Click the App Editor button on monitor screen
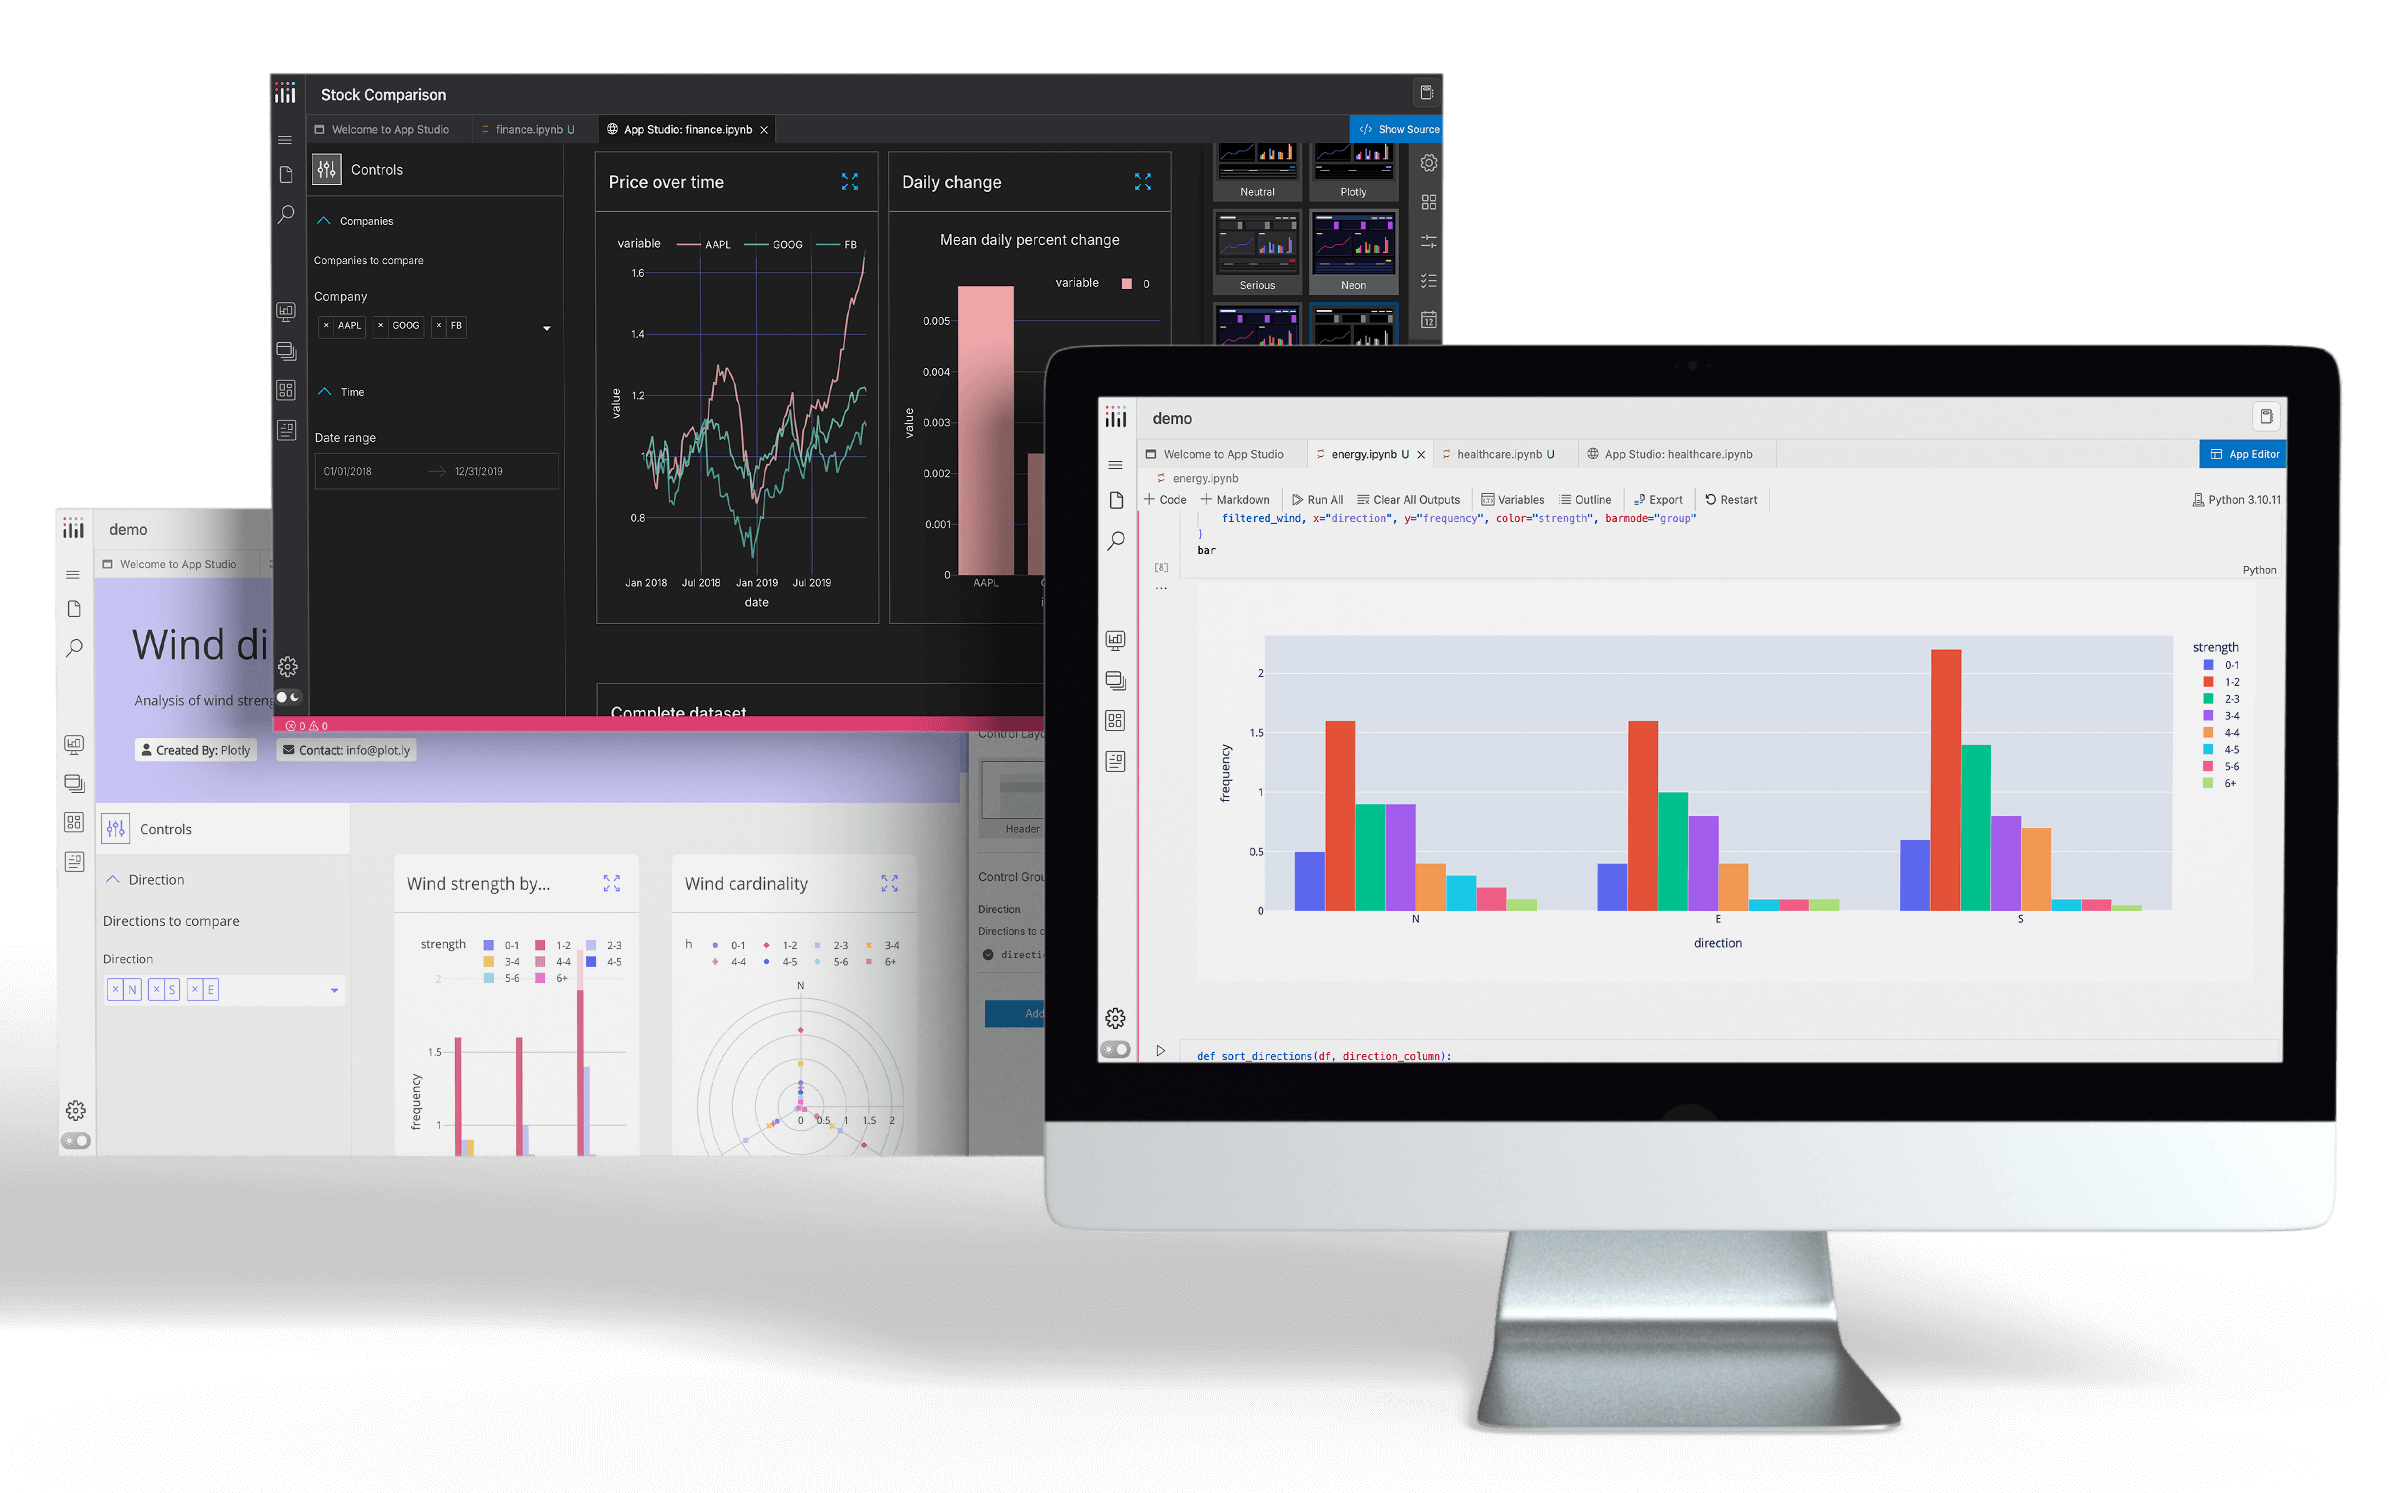Image resolution: width=2390 pixels, height=1493 pixels. tap(2244, 454)
